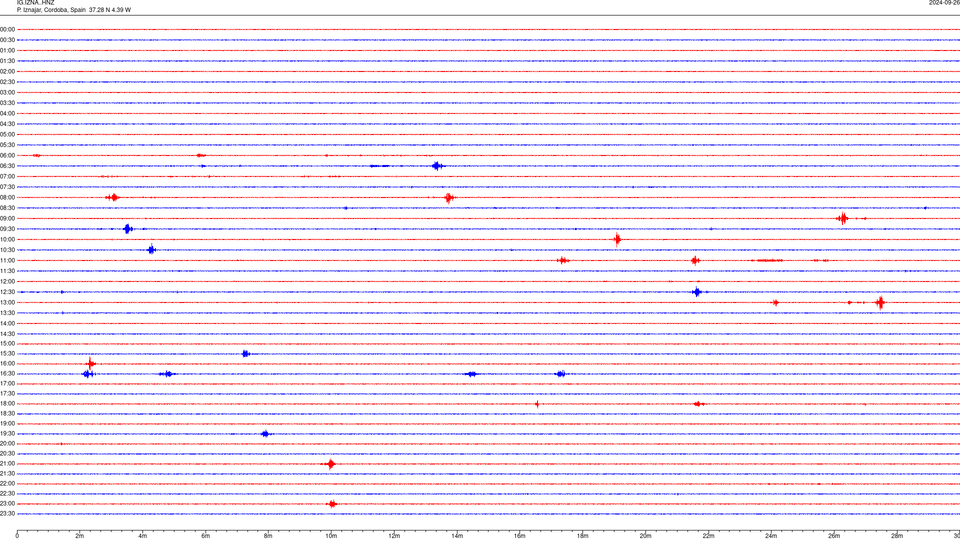Pick the 18:00 trace thin red spike near 16m

pos(537,403)
